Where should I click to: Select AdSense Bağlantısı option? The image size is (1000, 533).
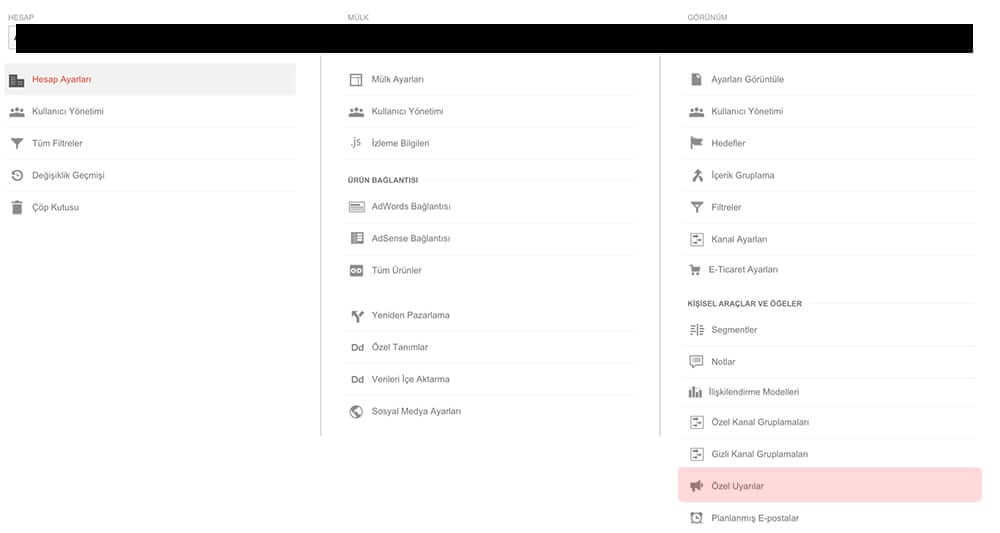coord(410,239)
